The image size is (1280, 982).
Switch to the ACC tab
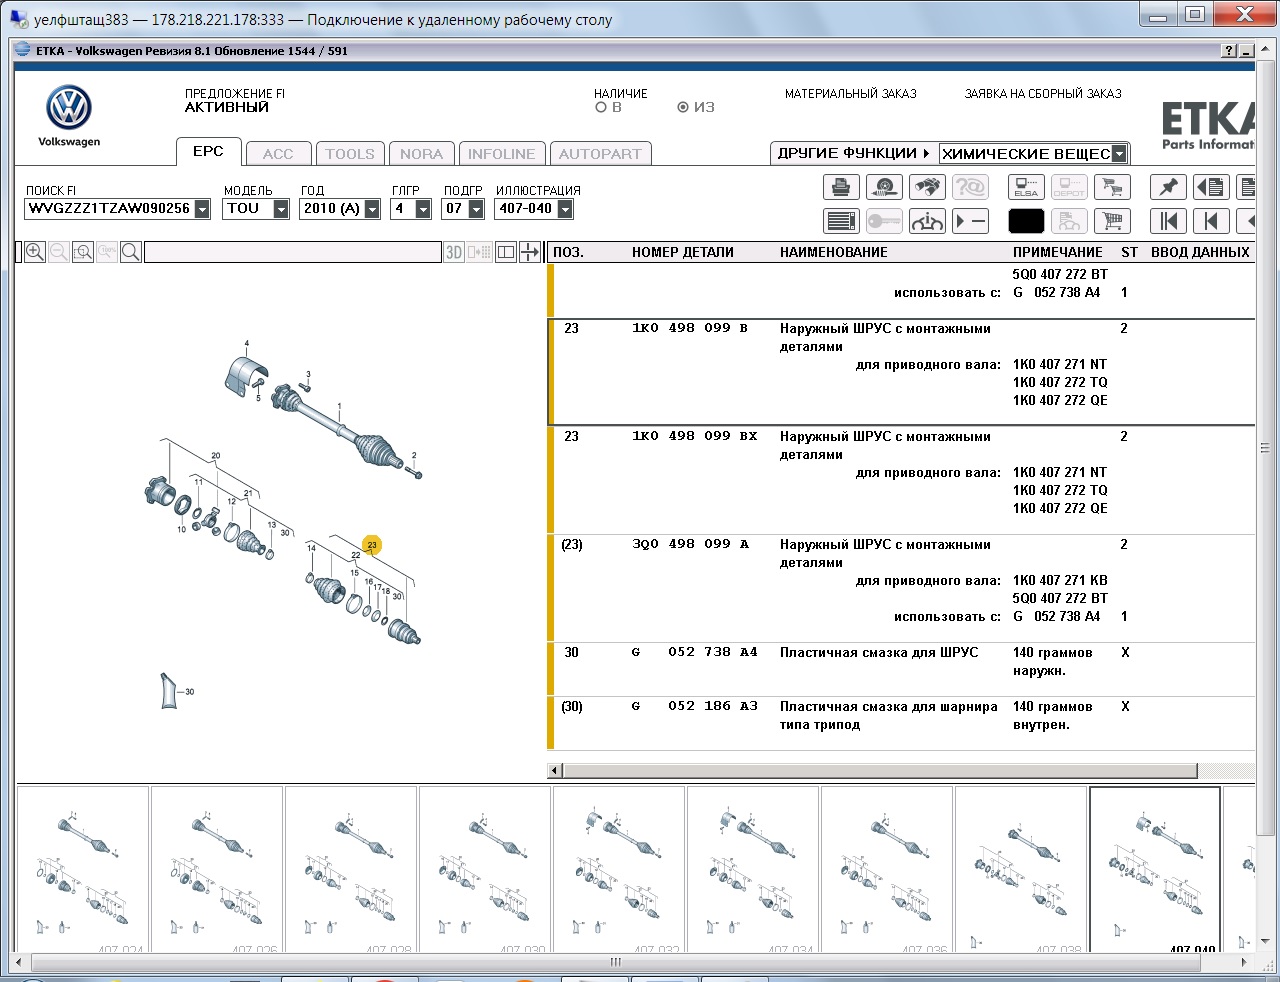(x=278, y=154)
